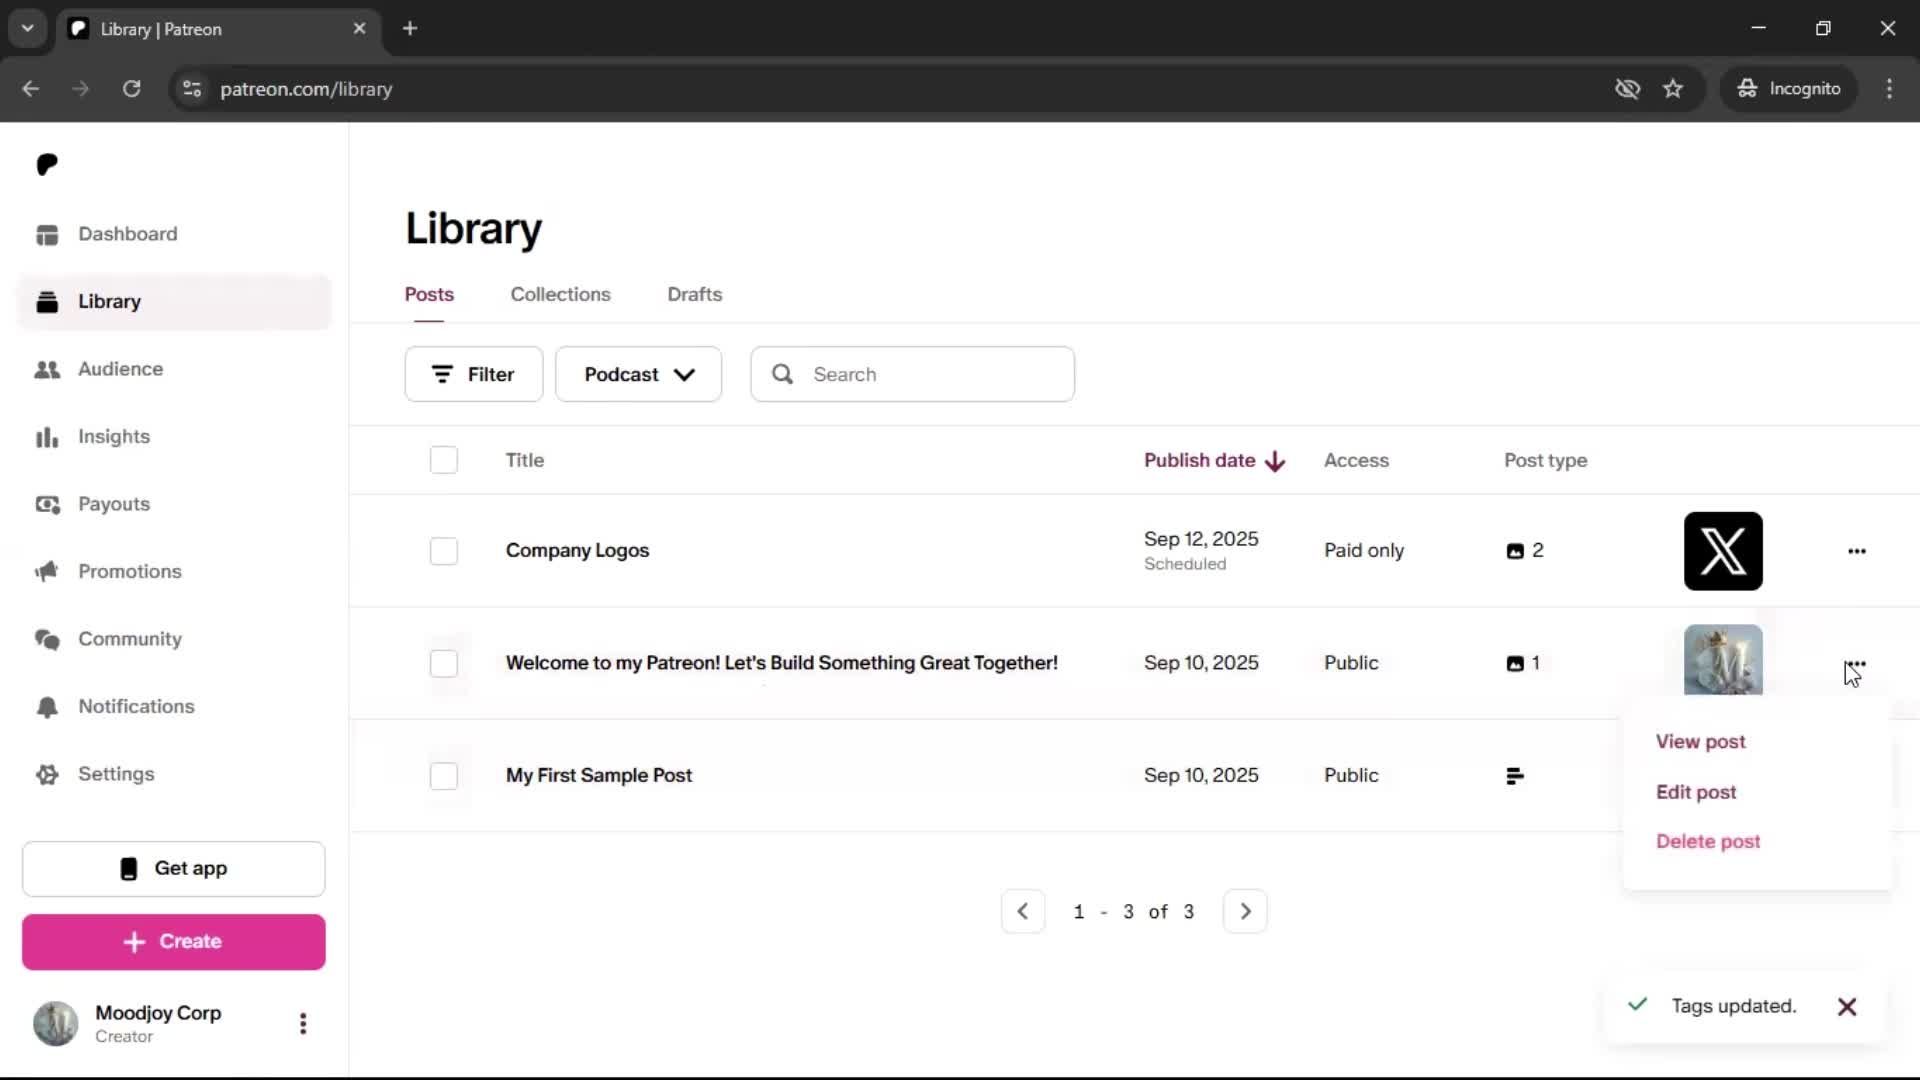View site information icon in address bar
The height and width of the screenshot is (1080, 1920).
[x=192, y=89]
